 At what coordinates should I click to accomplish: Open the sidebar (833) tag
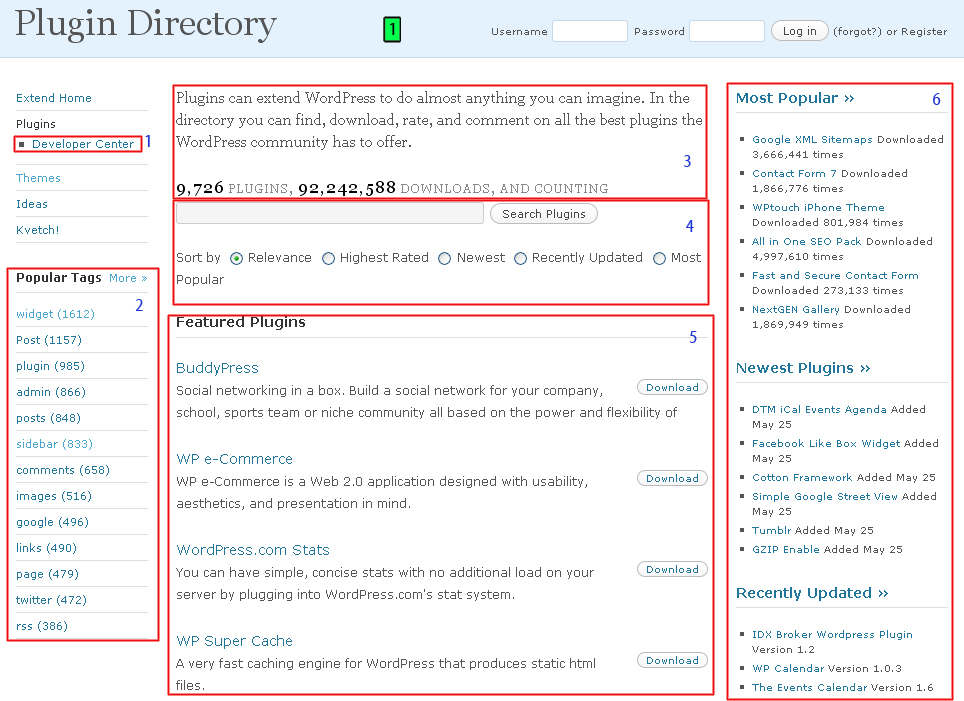54,444
